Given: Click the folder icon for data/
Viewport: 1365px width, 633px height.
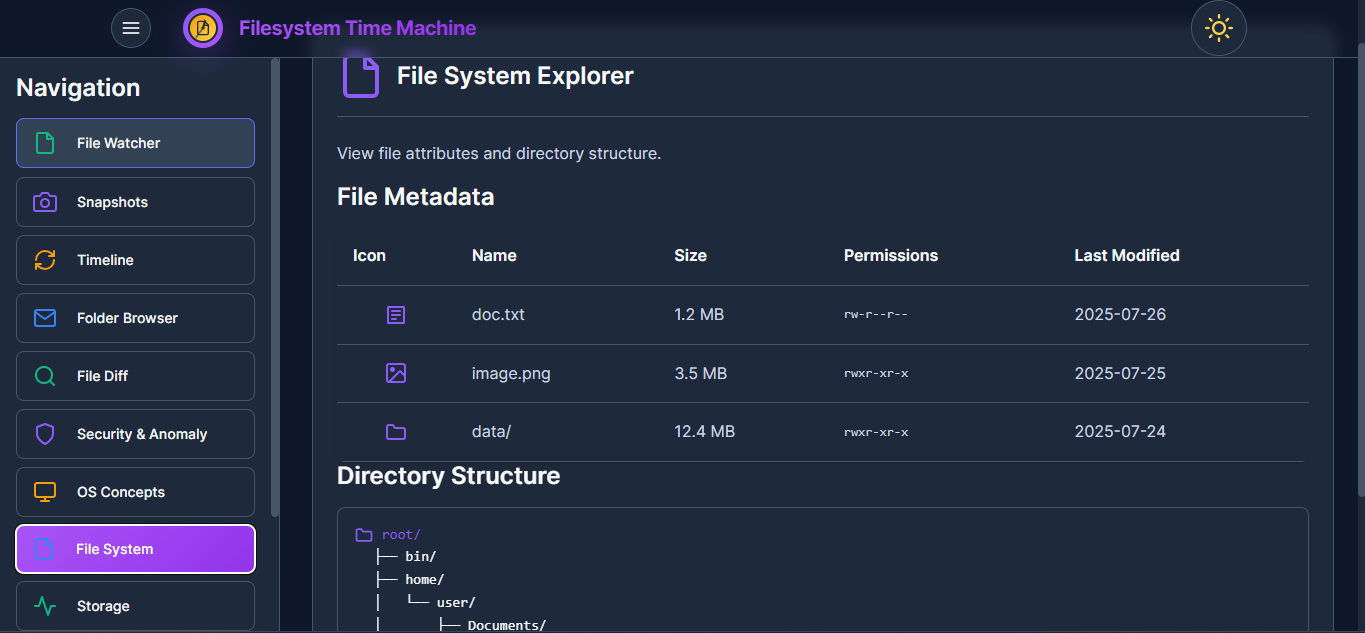Looking at the screenshot, I should point(395,431).
